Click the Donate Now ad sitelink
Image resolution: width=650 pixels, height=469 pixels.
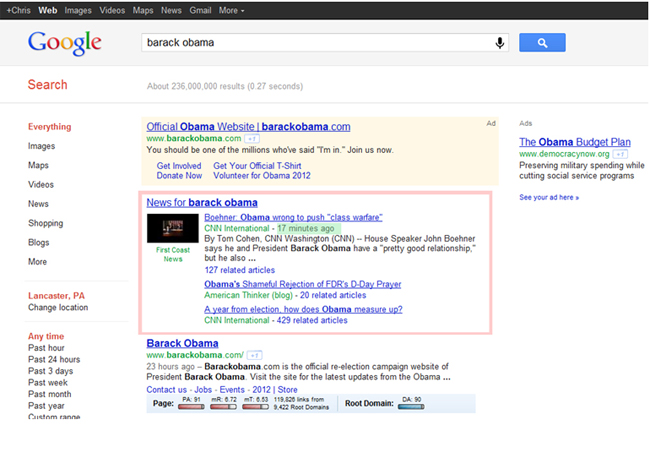179,176
